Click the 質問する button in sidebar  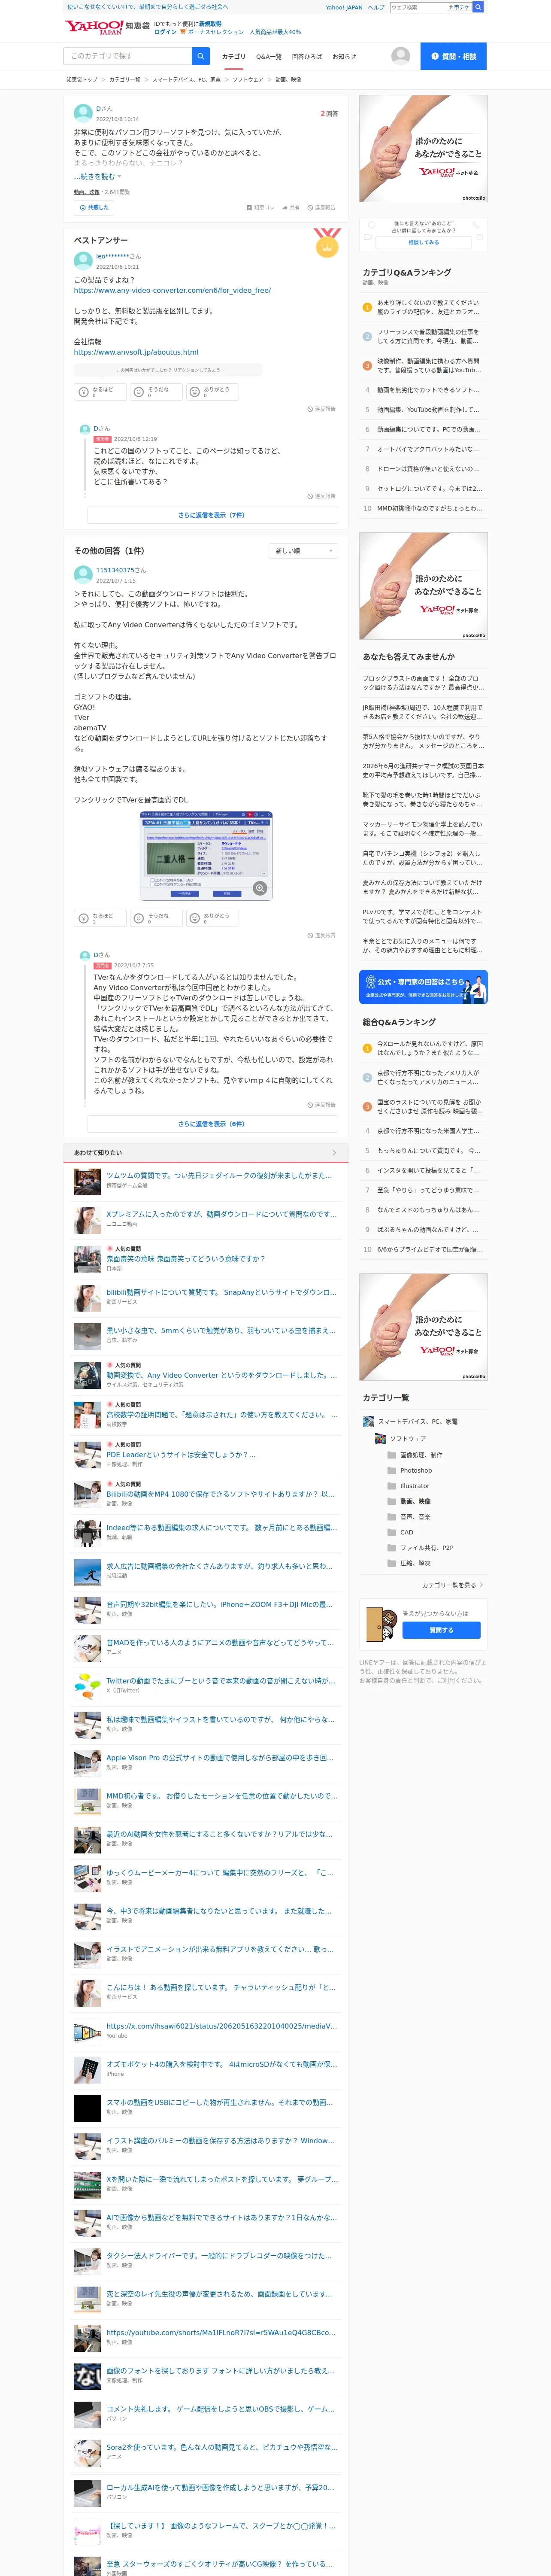click(441, 1630)
